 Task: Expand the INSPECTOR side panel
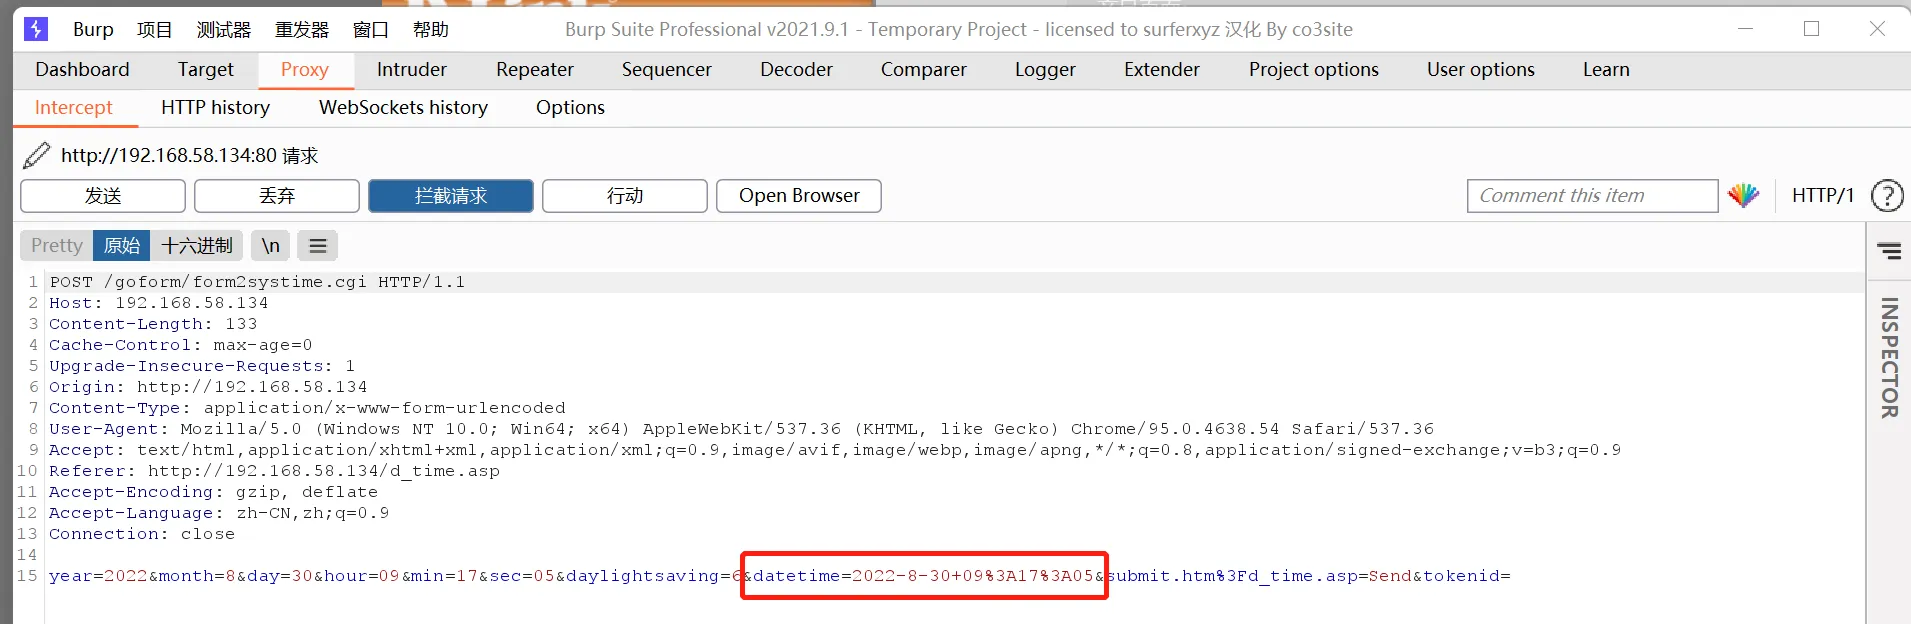[1889, 357]
